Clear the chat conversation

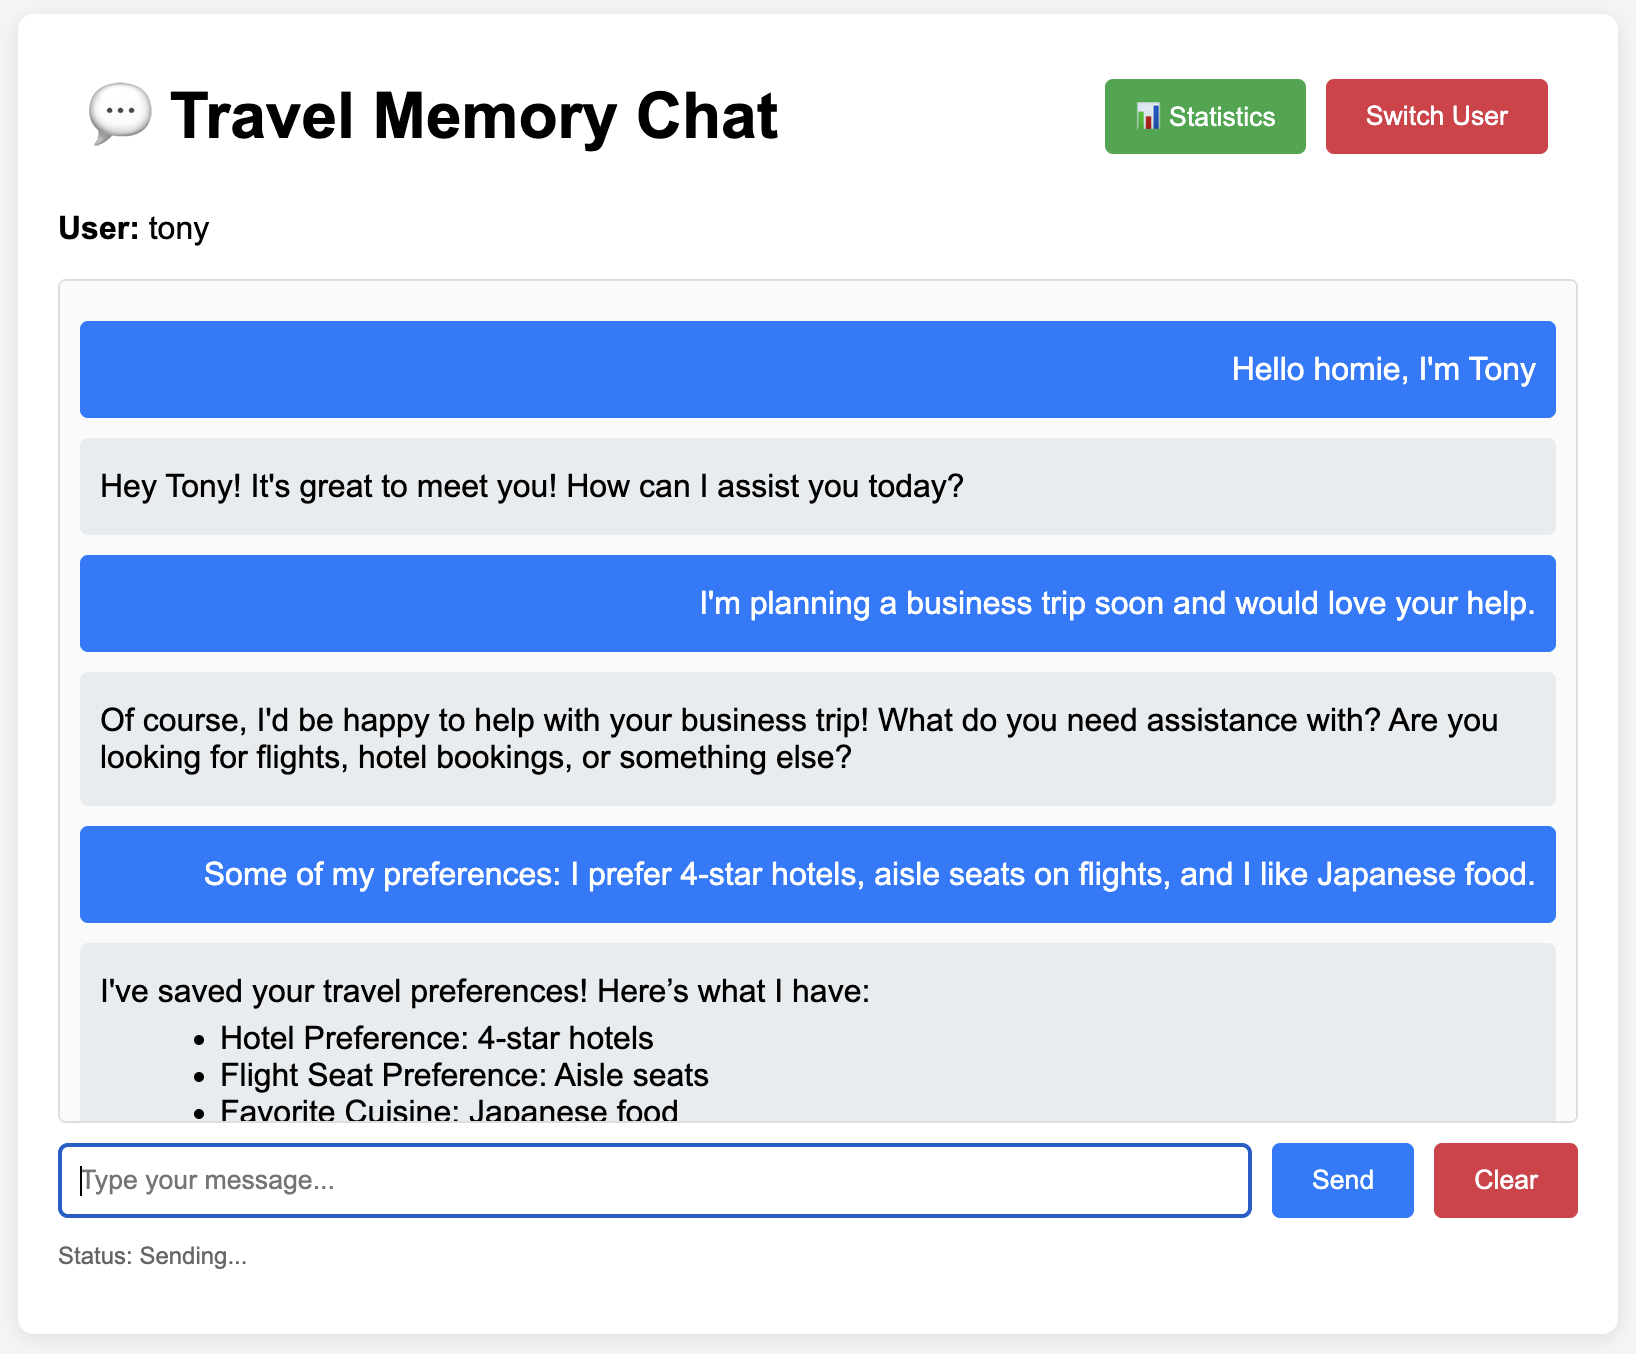click(1505, 1180)
